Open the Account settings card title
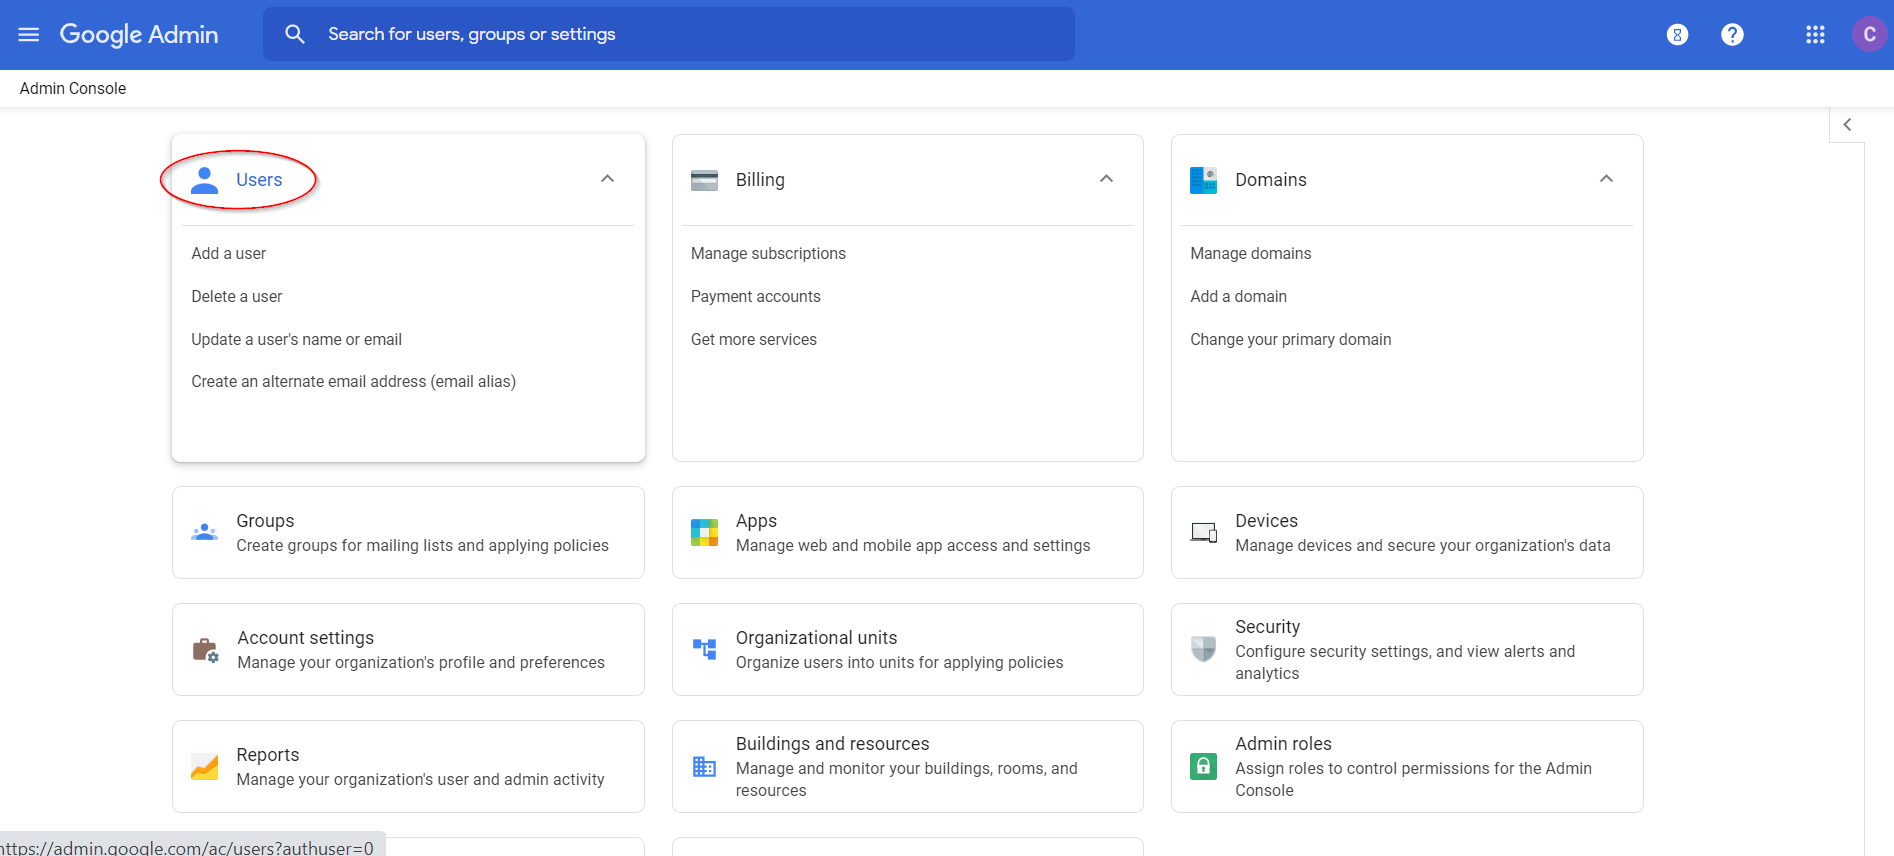 [306, 638]
